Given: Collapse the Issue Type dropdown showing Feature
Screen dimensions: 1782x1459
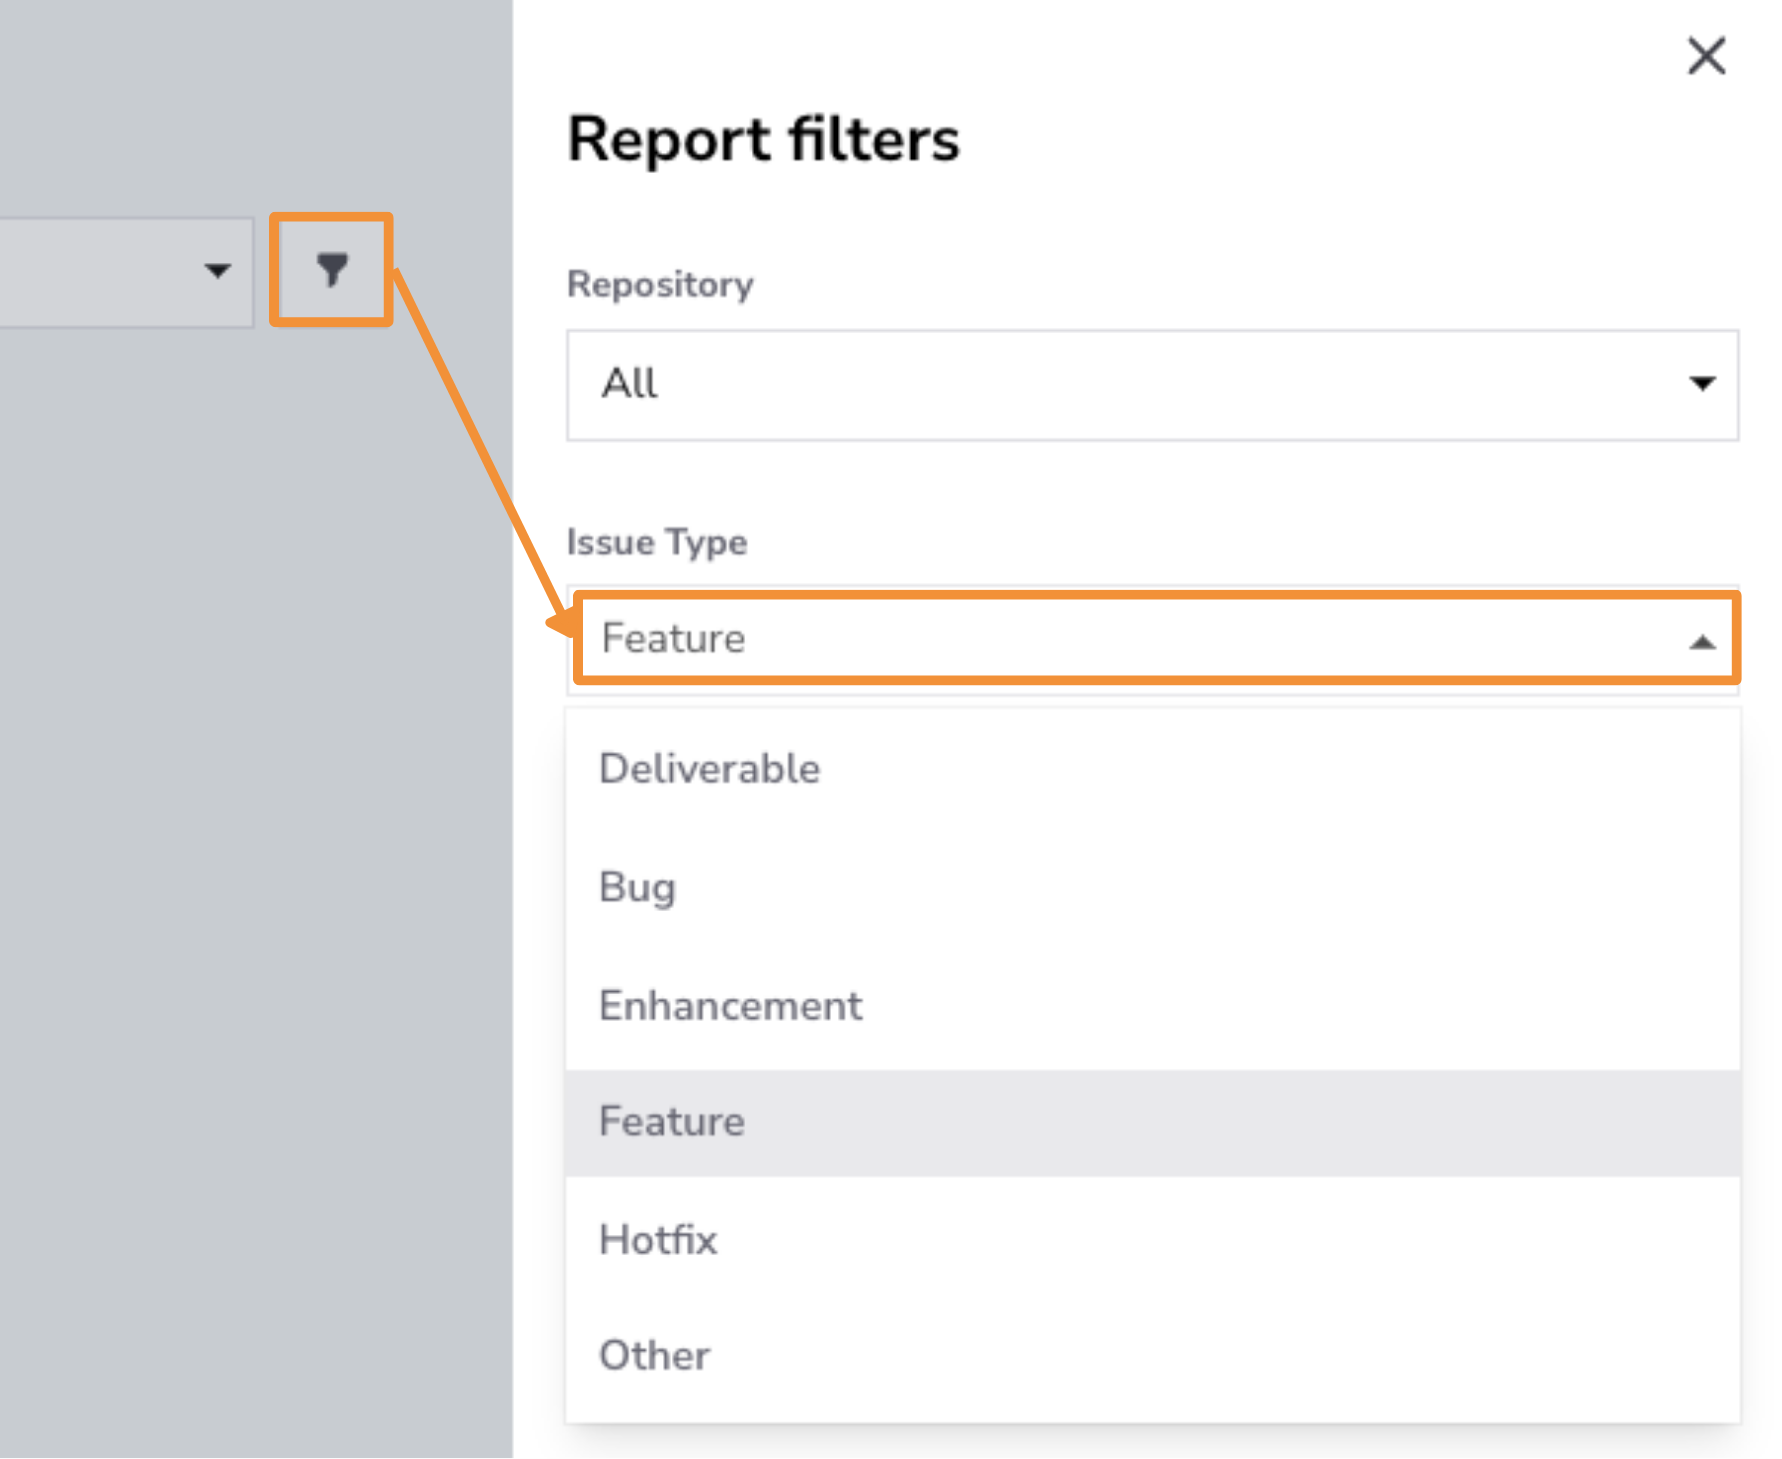Looking at the screenshot, I should coord(1152,639).
